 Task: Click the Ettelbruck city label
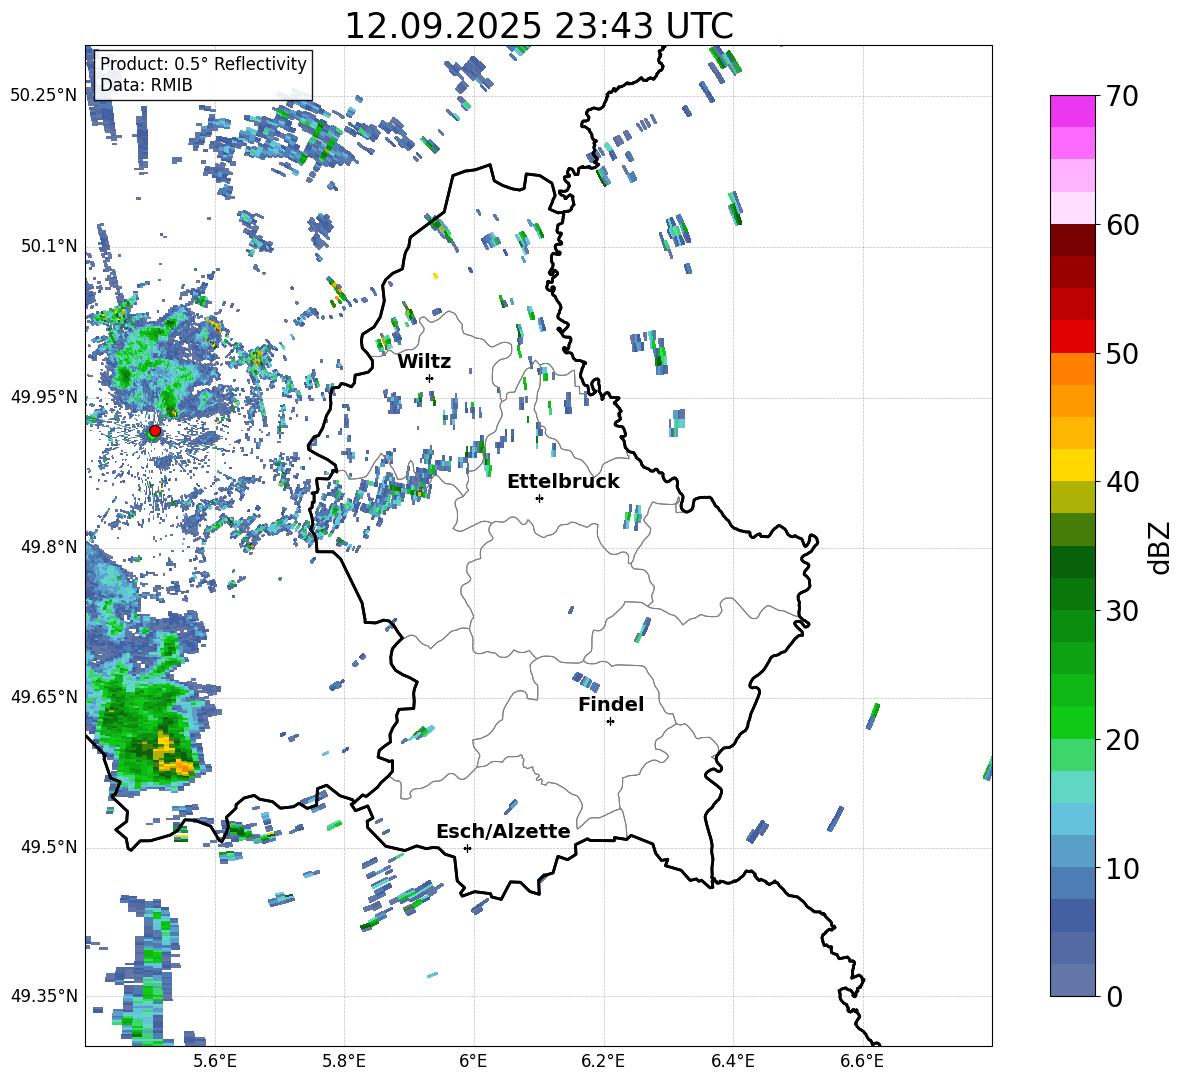tap(563, 482)
